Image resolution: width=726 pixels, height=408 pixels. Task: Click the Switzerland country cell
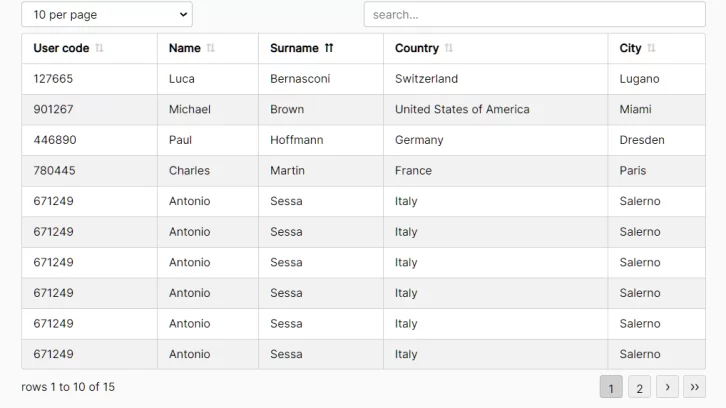[426, 79]
